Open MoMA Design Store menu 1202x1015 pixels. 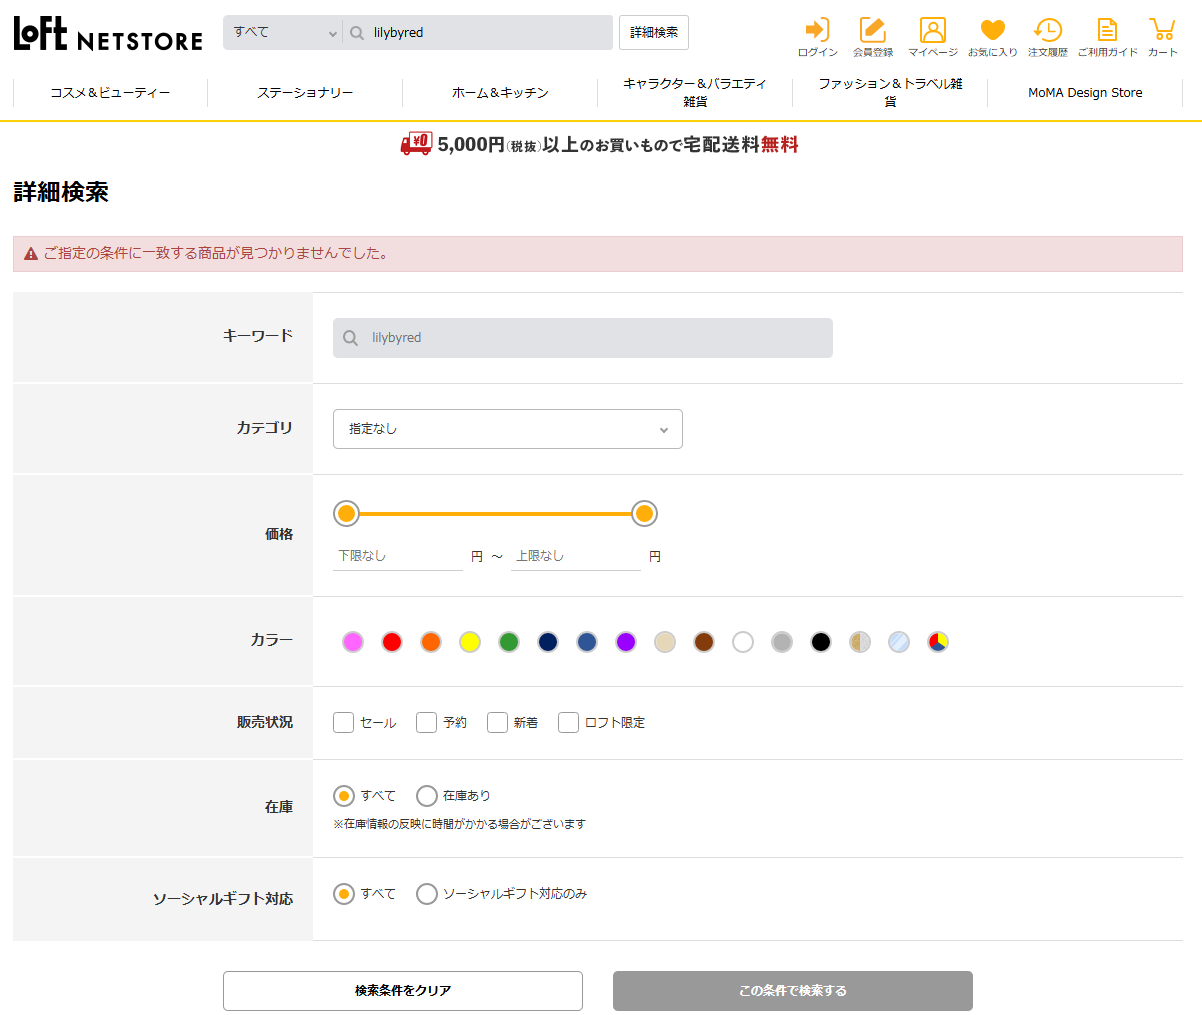pos(1085,93)
